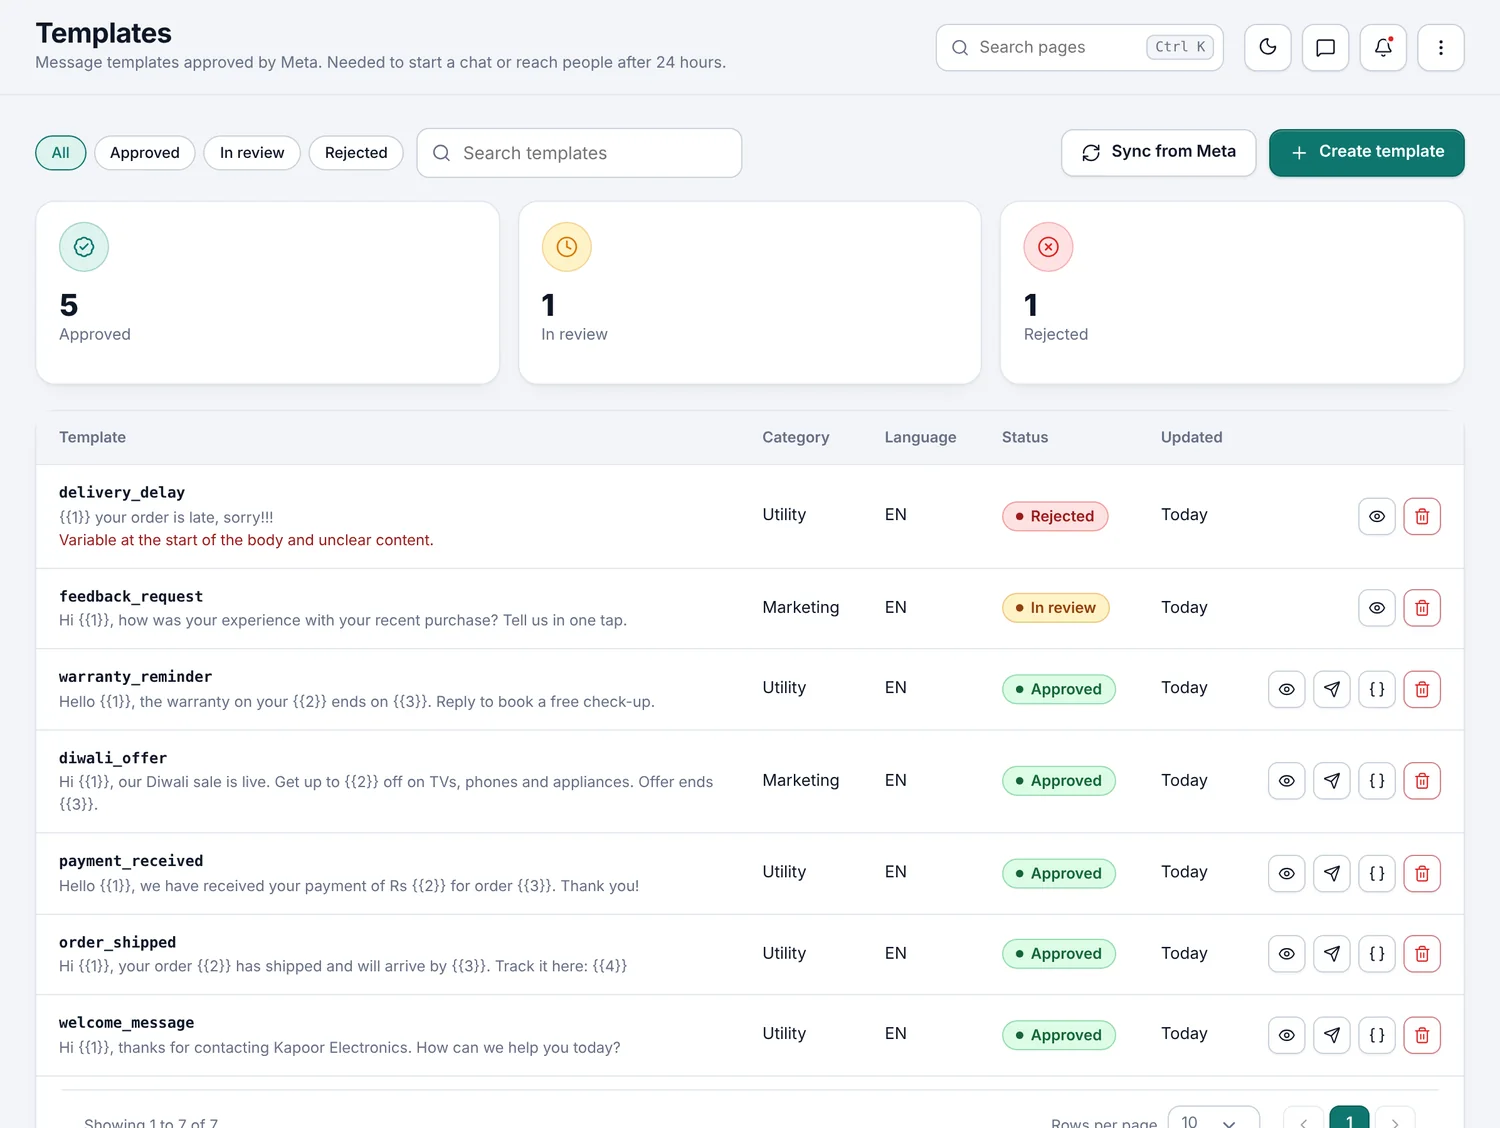Delete the order_shipped template
Screen dimensions: 1500x1128
click(1422, 954)
